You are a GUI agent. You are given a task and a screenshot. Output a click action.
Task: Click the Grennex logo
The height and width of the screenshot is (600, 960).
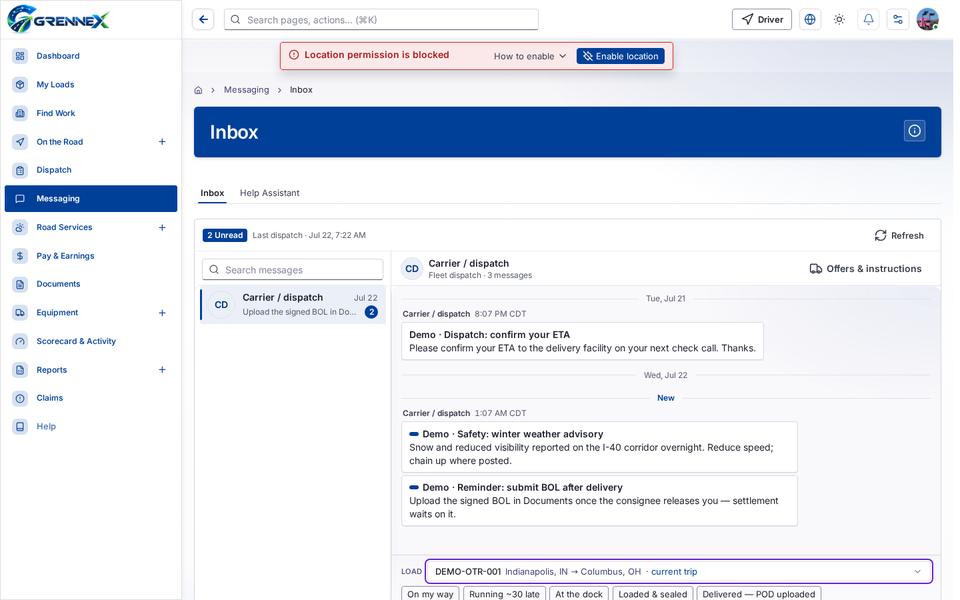click(x=58, y=19)
